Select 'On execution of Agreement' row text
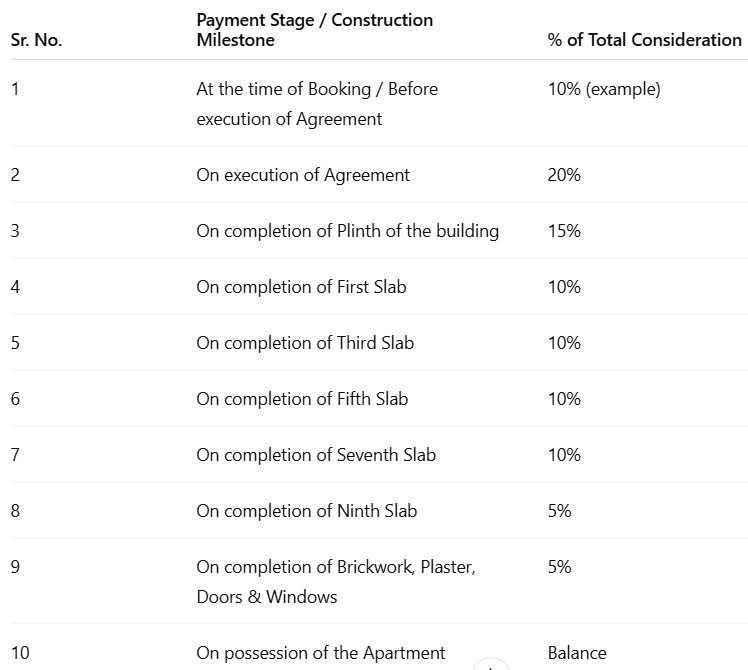748x670 pixels. coord(302,175)
